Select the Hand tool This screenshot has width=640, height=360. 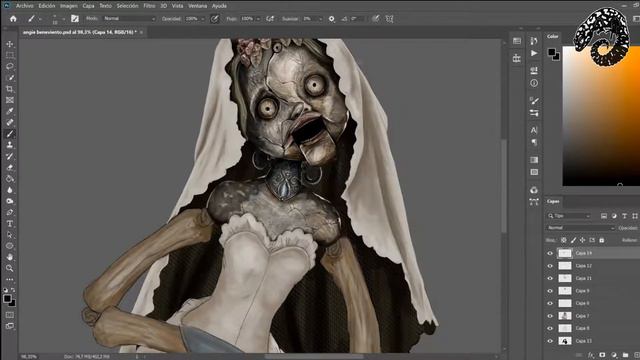10,257
